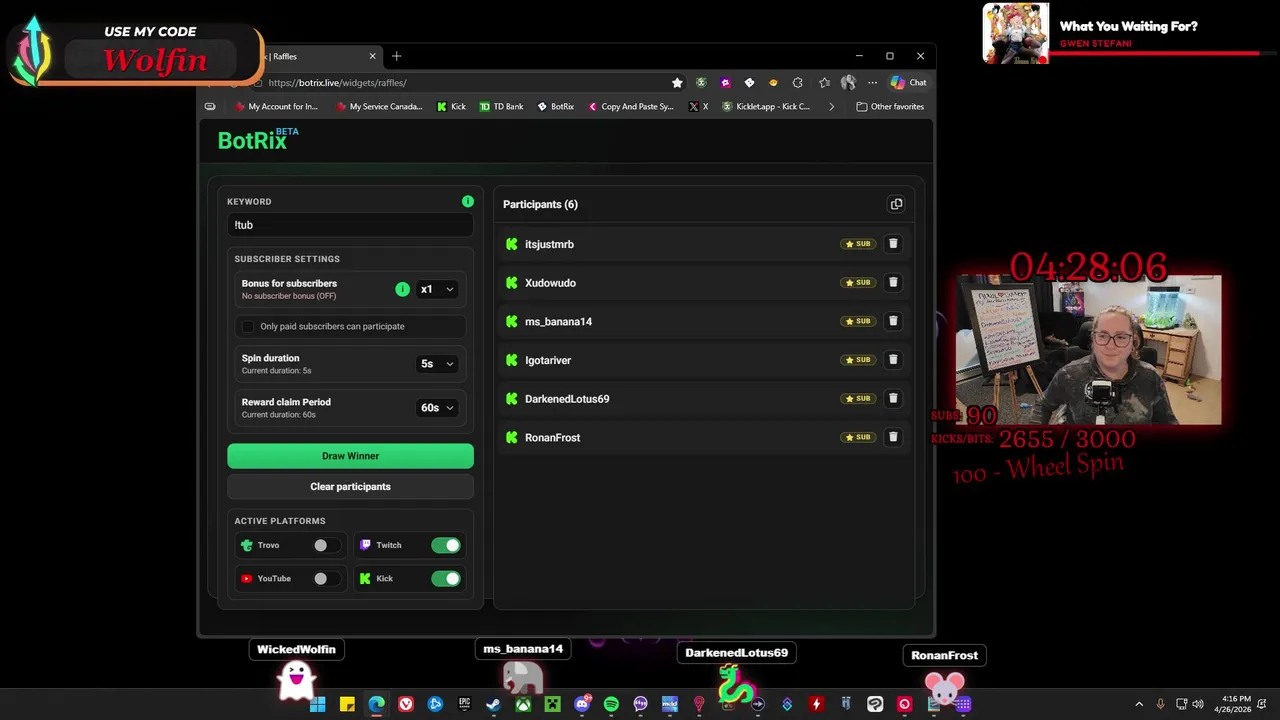Image resolution: width=1280 pixels, height=720 pixels.
Task: Open the BotRix bookmark
Action: tap(555, 106)
